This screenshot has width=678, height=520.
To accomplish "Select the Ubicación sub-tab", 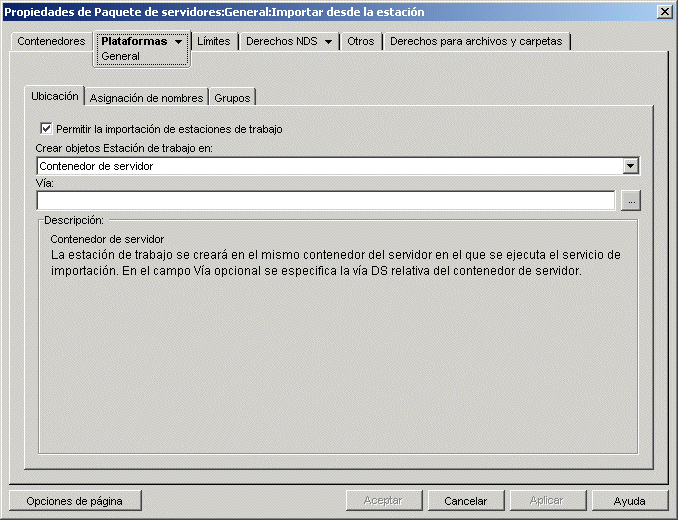I will point(54,96).
